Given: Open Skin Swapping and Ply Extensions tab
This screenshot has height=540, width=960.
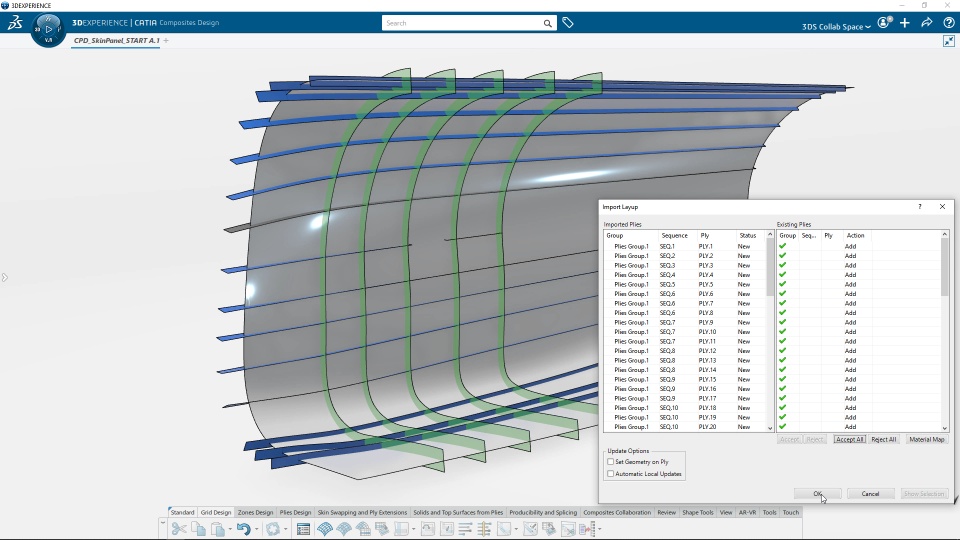Looking at the screenshot, I should pos(362,512).
